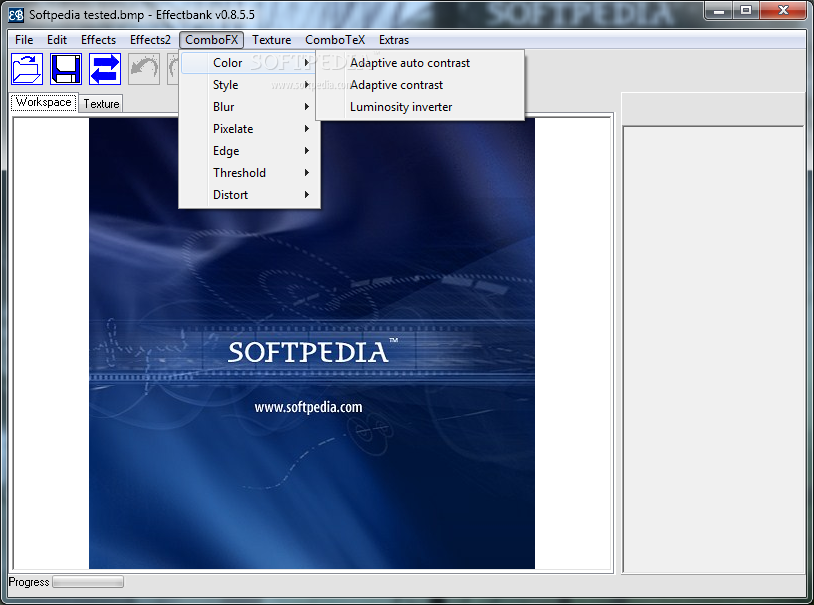Expand the Style submenu
This screenshot has width=814, height=605.
pyautogui.click(x=249, y=85)
